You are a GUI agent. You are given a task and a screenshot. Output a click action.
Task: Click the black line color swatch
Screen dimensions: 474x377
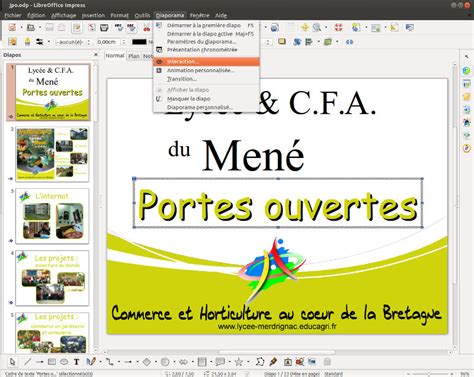point(139,42)
